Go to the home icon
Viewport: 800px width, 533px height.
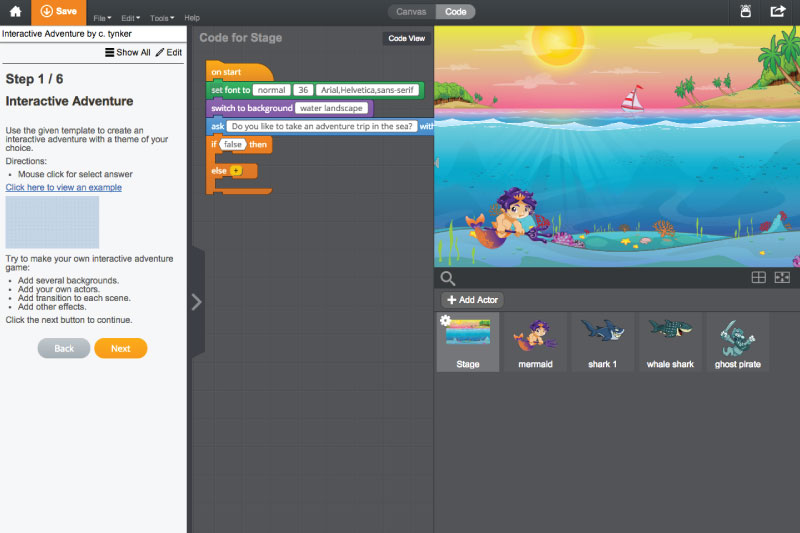15,12
